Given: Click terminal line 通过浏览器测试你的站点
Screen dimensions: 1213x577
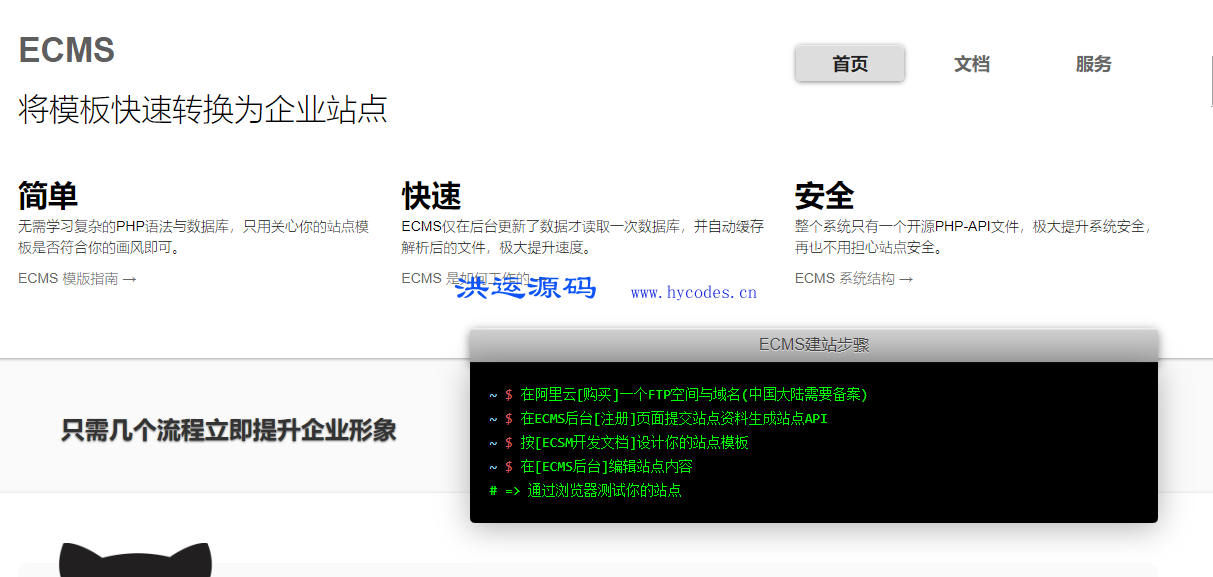Looking at the screenshot, I should 585,491.
